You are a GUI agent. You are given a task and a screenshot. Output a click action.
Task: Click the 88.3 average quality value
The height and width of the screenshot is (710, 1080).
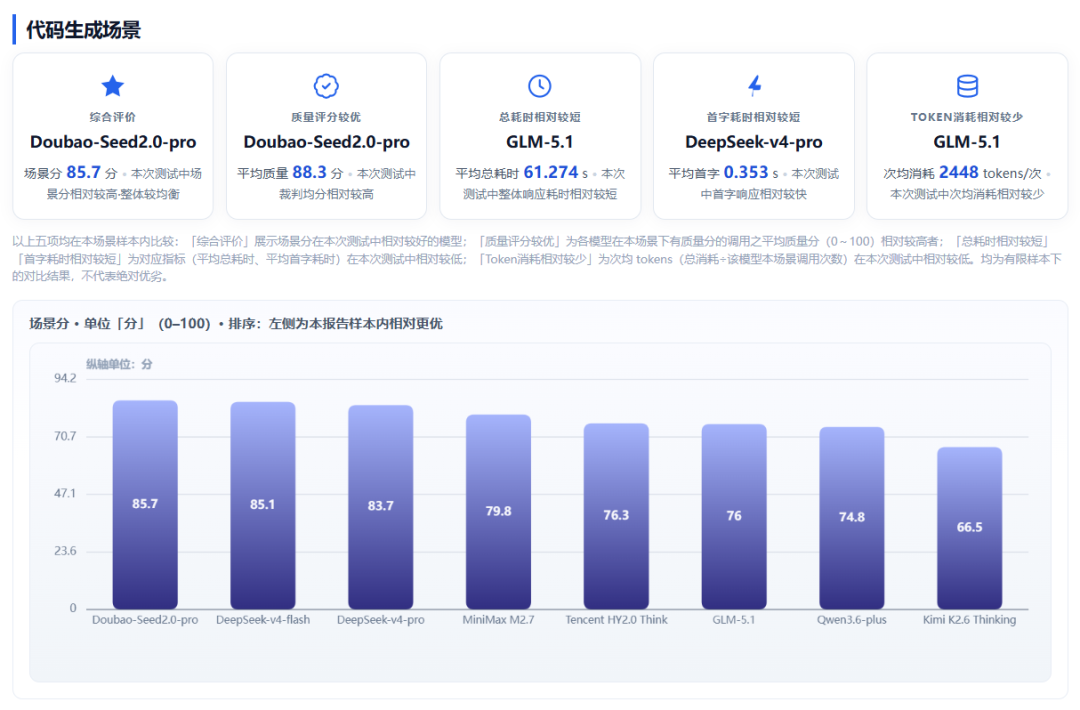309,172
